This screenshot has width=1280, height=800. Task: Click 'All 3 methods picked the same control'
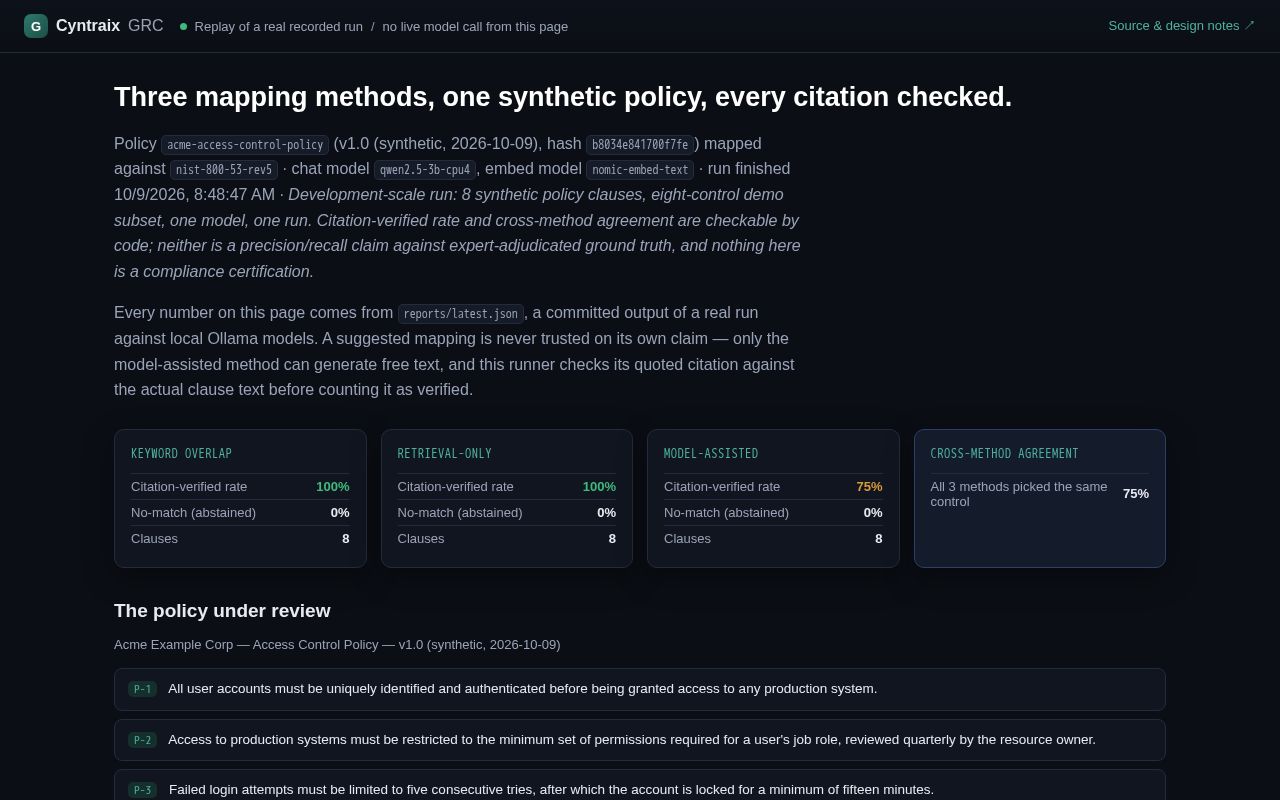(1019, 494)
